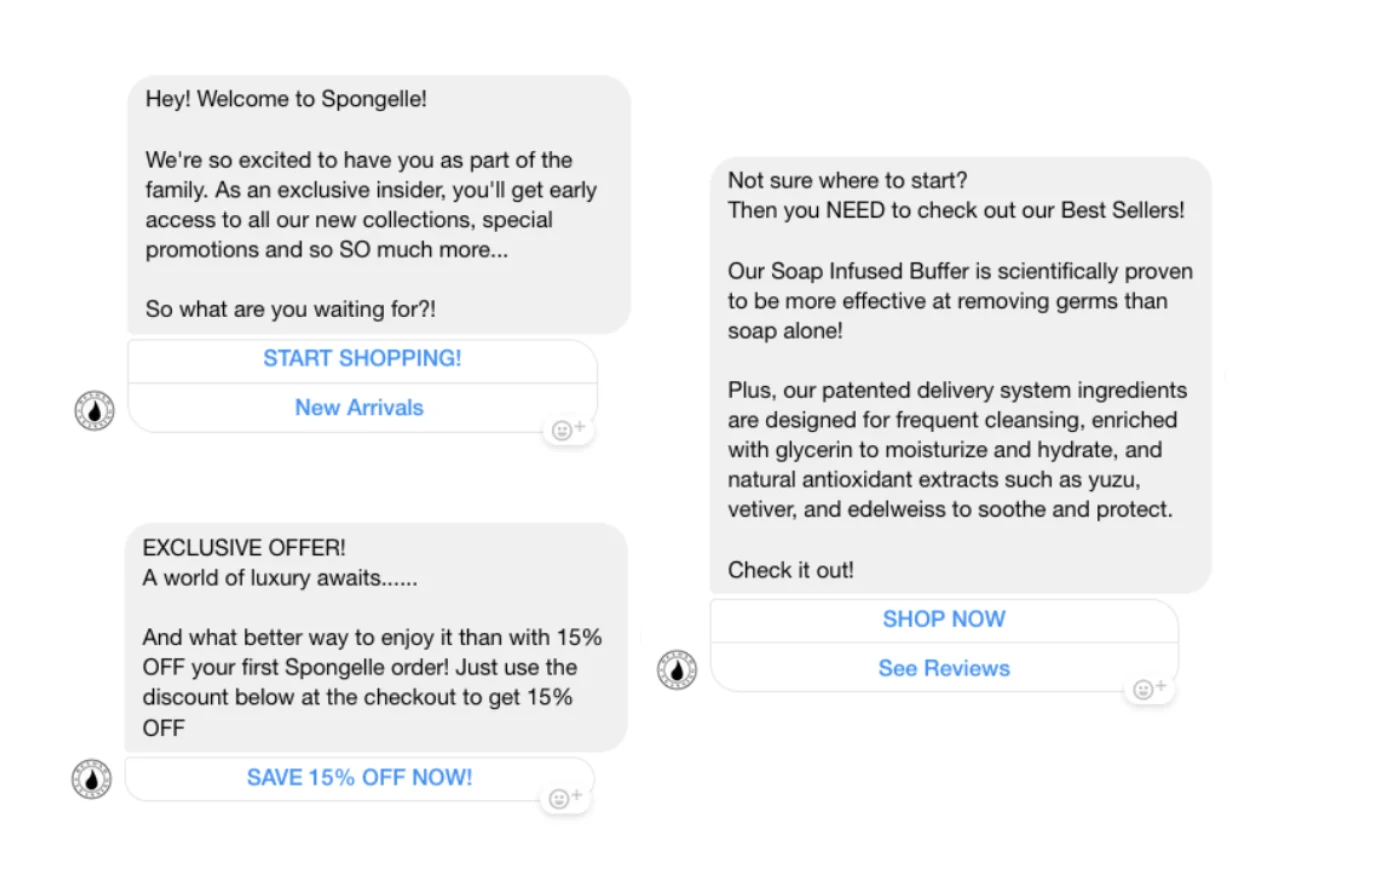The width and height of the screenshot is (1378, 872).
Task: Add emoji reaction to the welcome message
Action: coord(568,430)
